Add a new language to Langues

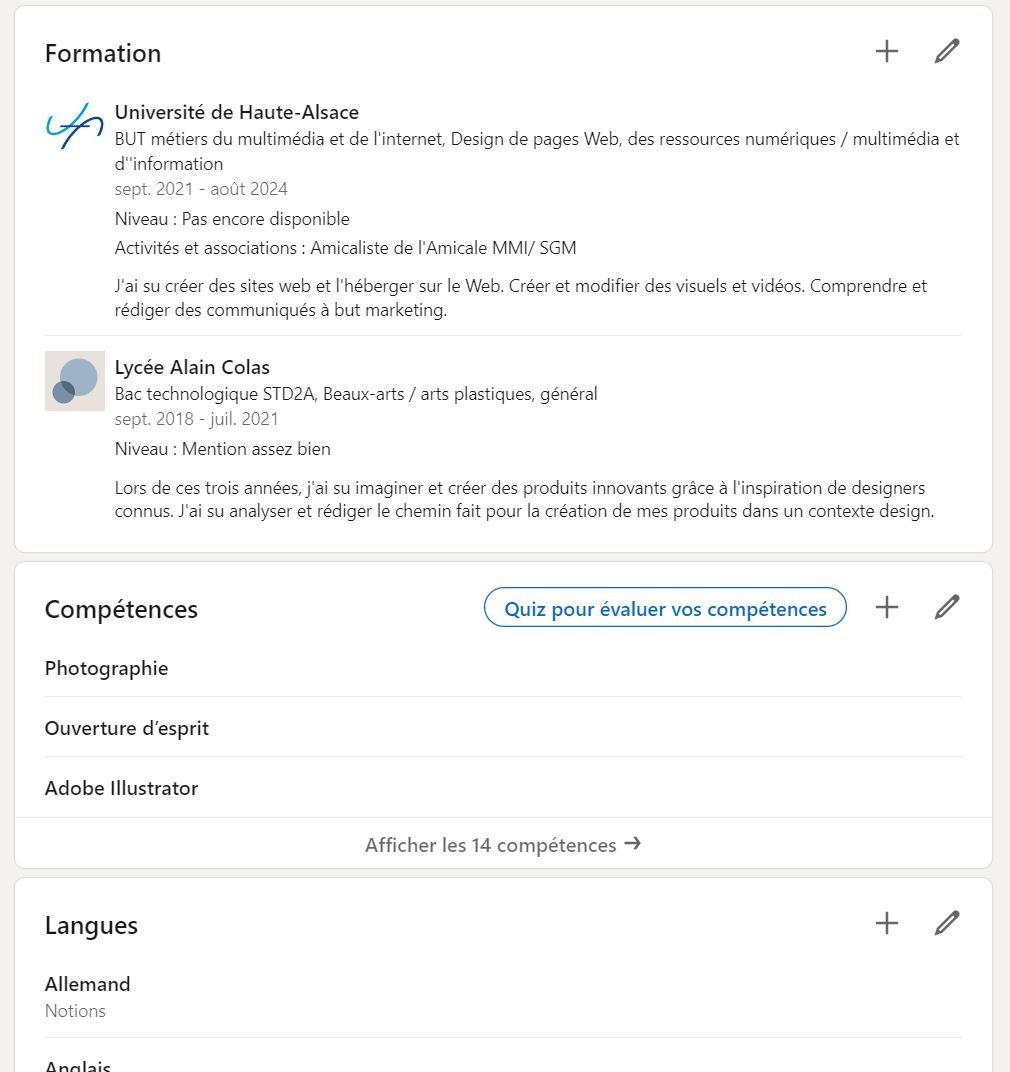pyautogui.click(x=886, y=923)
